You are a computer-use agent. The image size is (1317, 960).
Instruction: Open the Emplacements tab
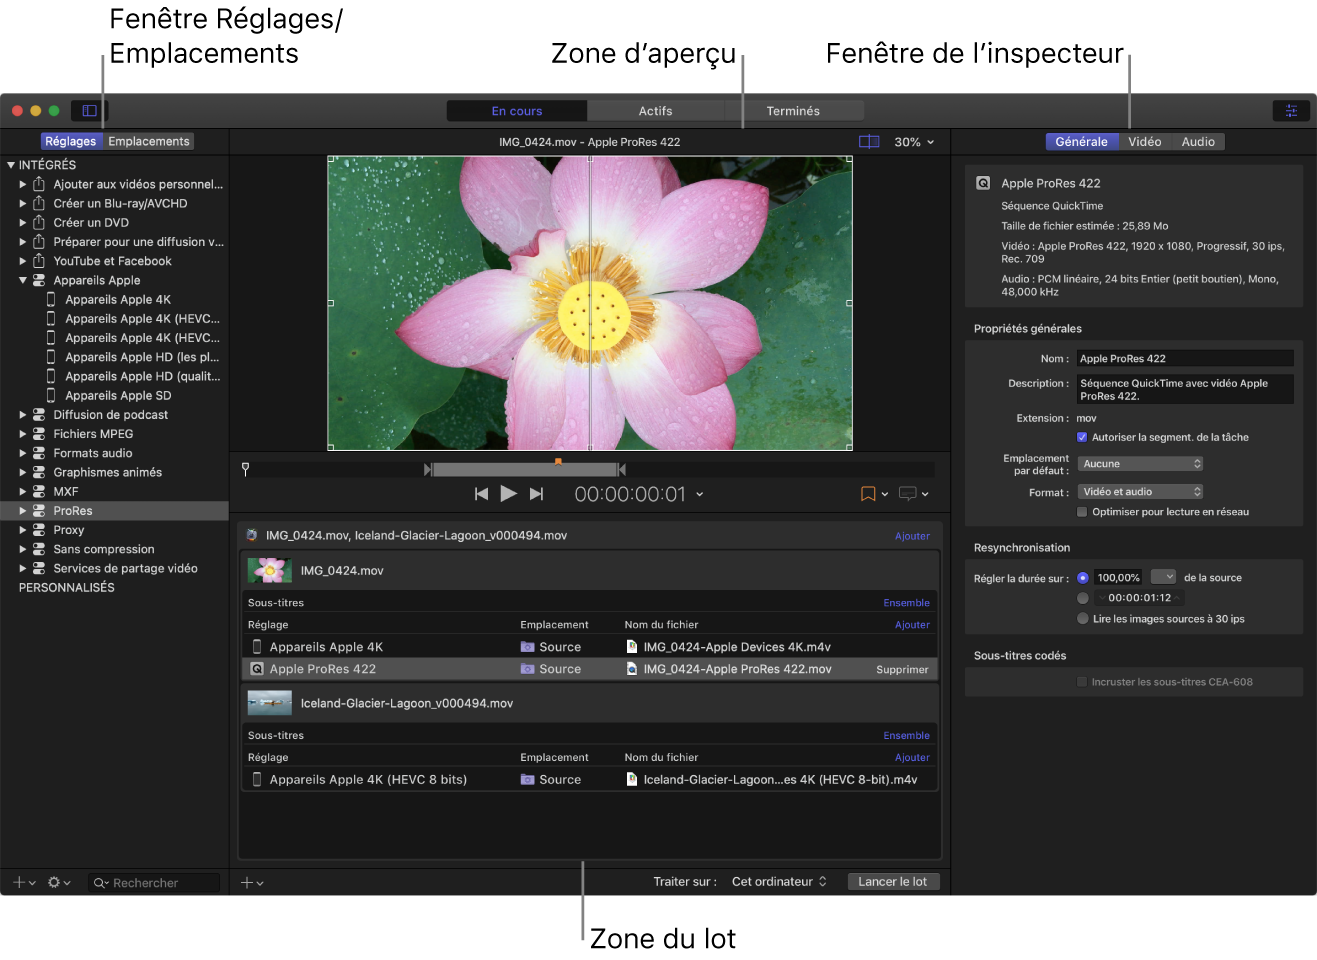coord(149,142)
